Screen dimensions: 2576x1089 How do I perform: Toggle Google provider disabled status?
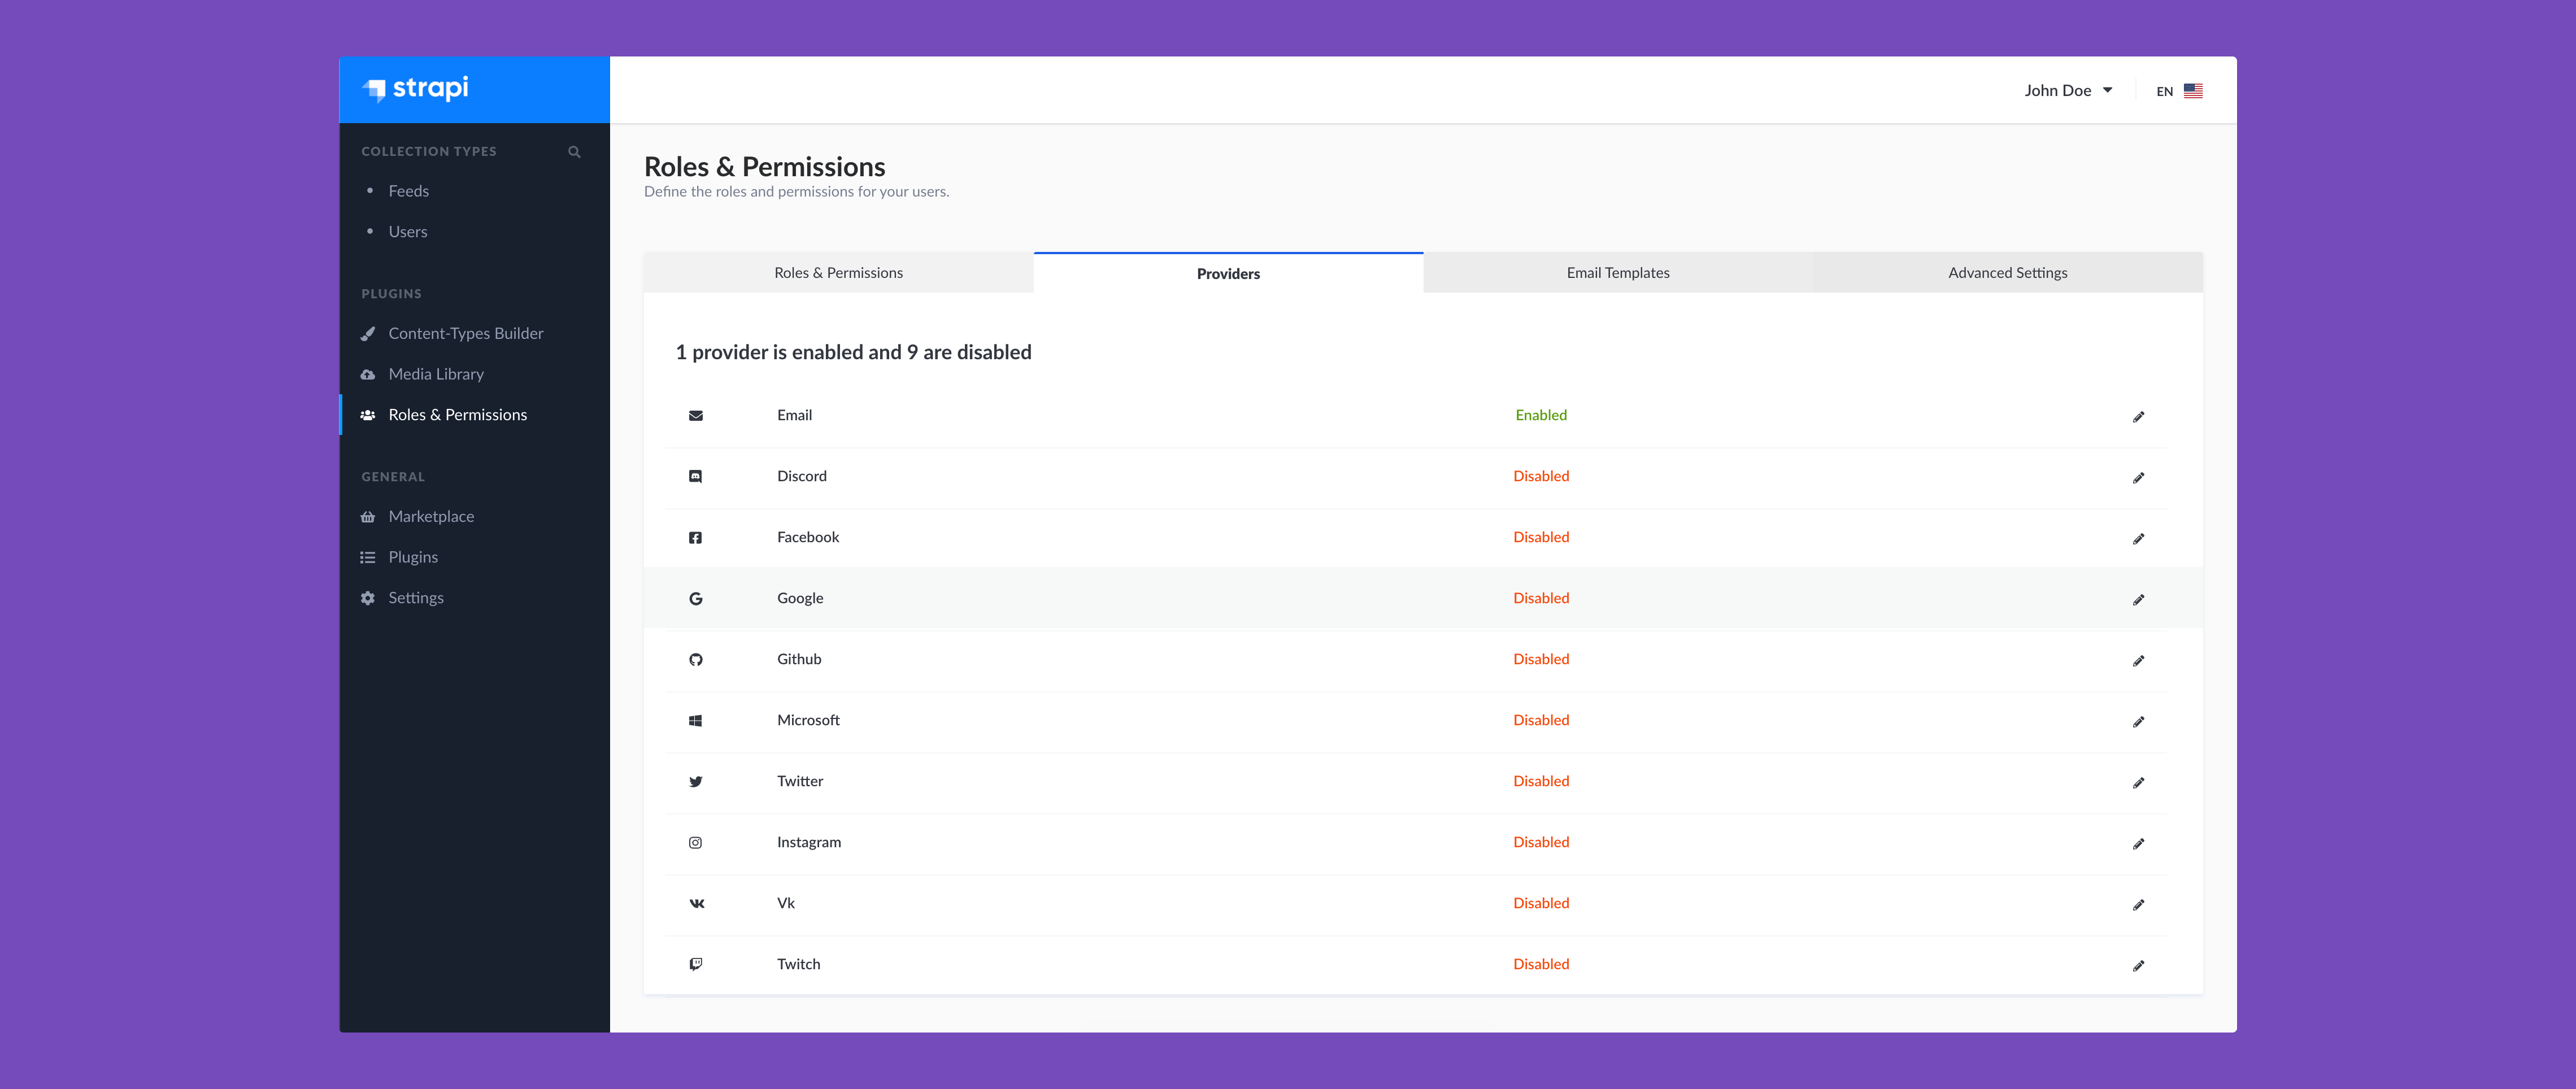(2138, 598)
